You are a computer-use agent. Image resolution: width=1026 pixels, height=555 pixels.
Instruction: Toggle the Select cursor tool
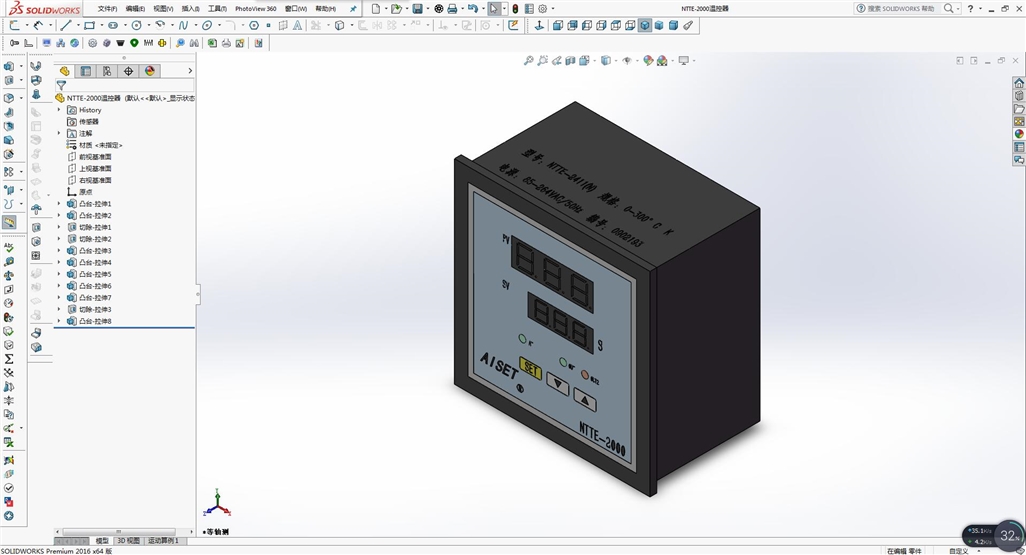493,9
